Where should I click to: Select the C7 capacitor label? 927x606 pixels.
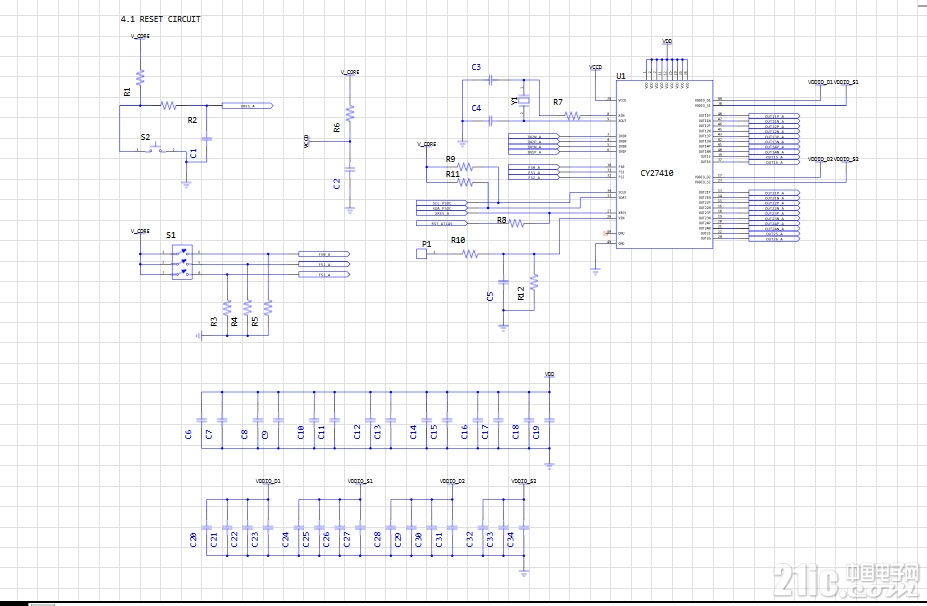[x=209, y=434]
